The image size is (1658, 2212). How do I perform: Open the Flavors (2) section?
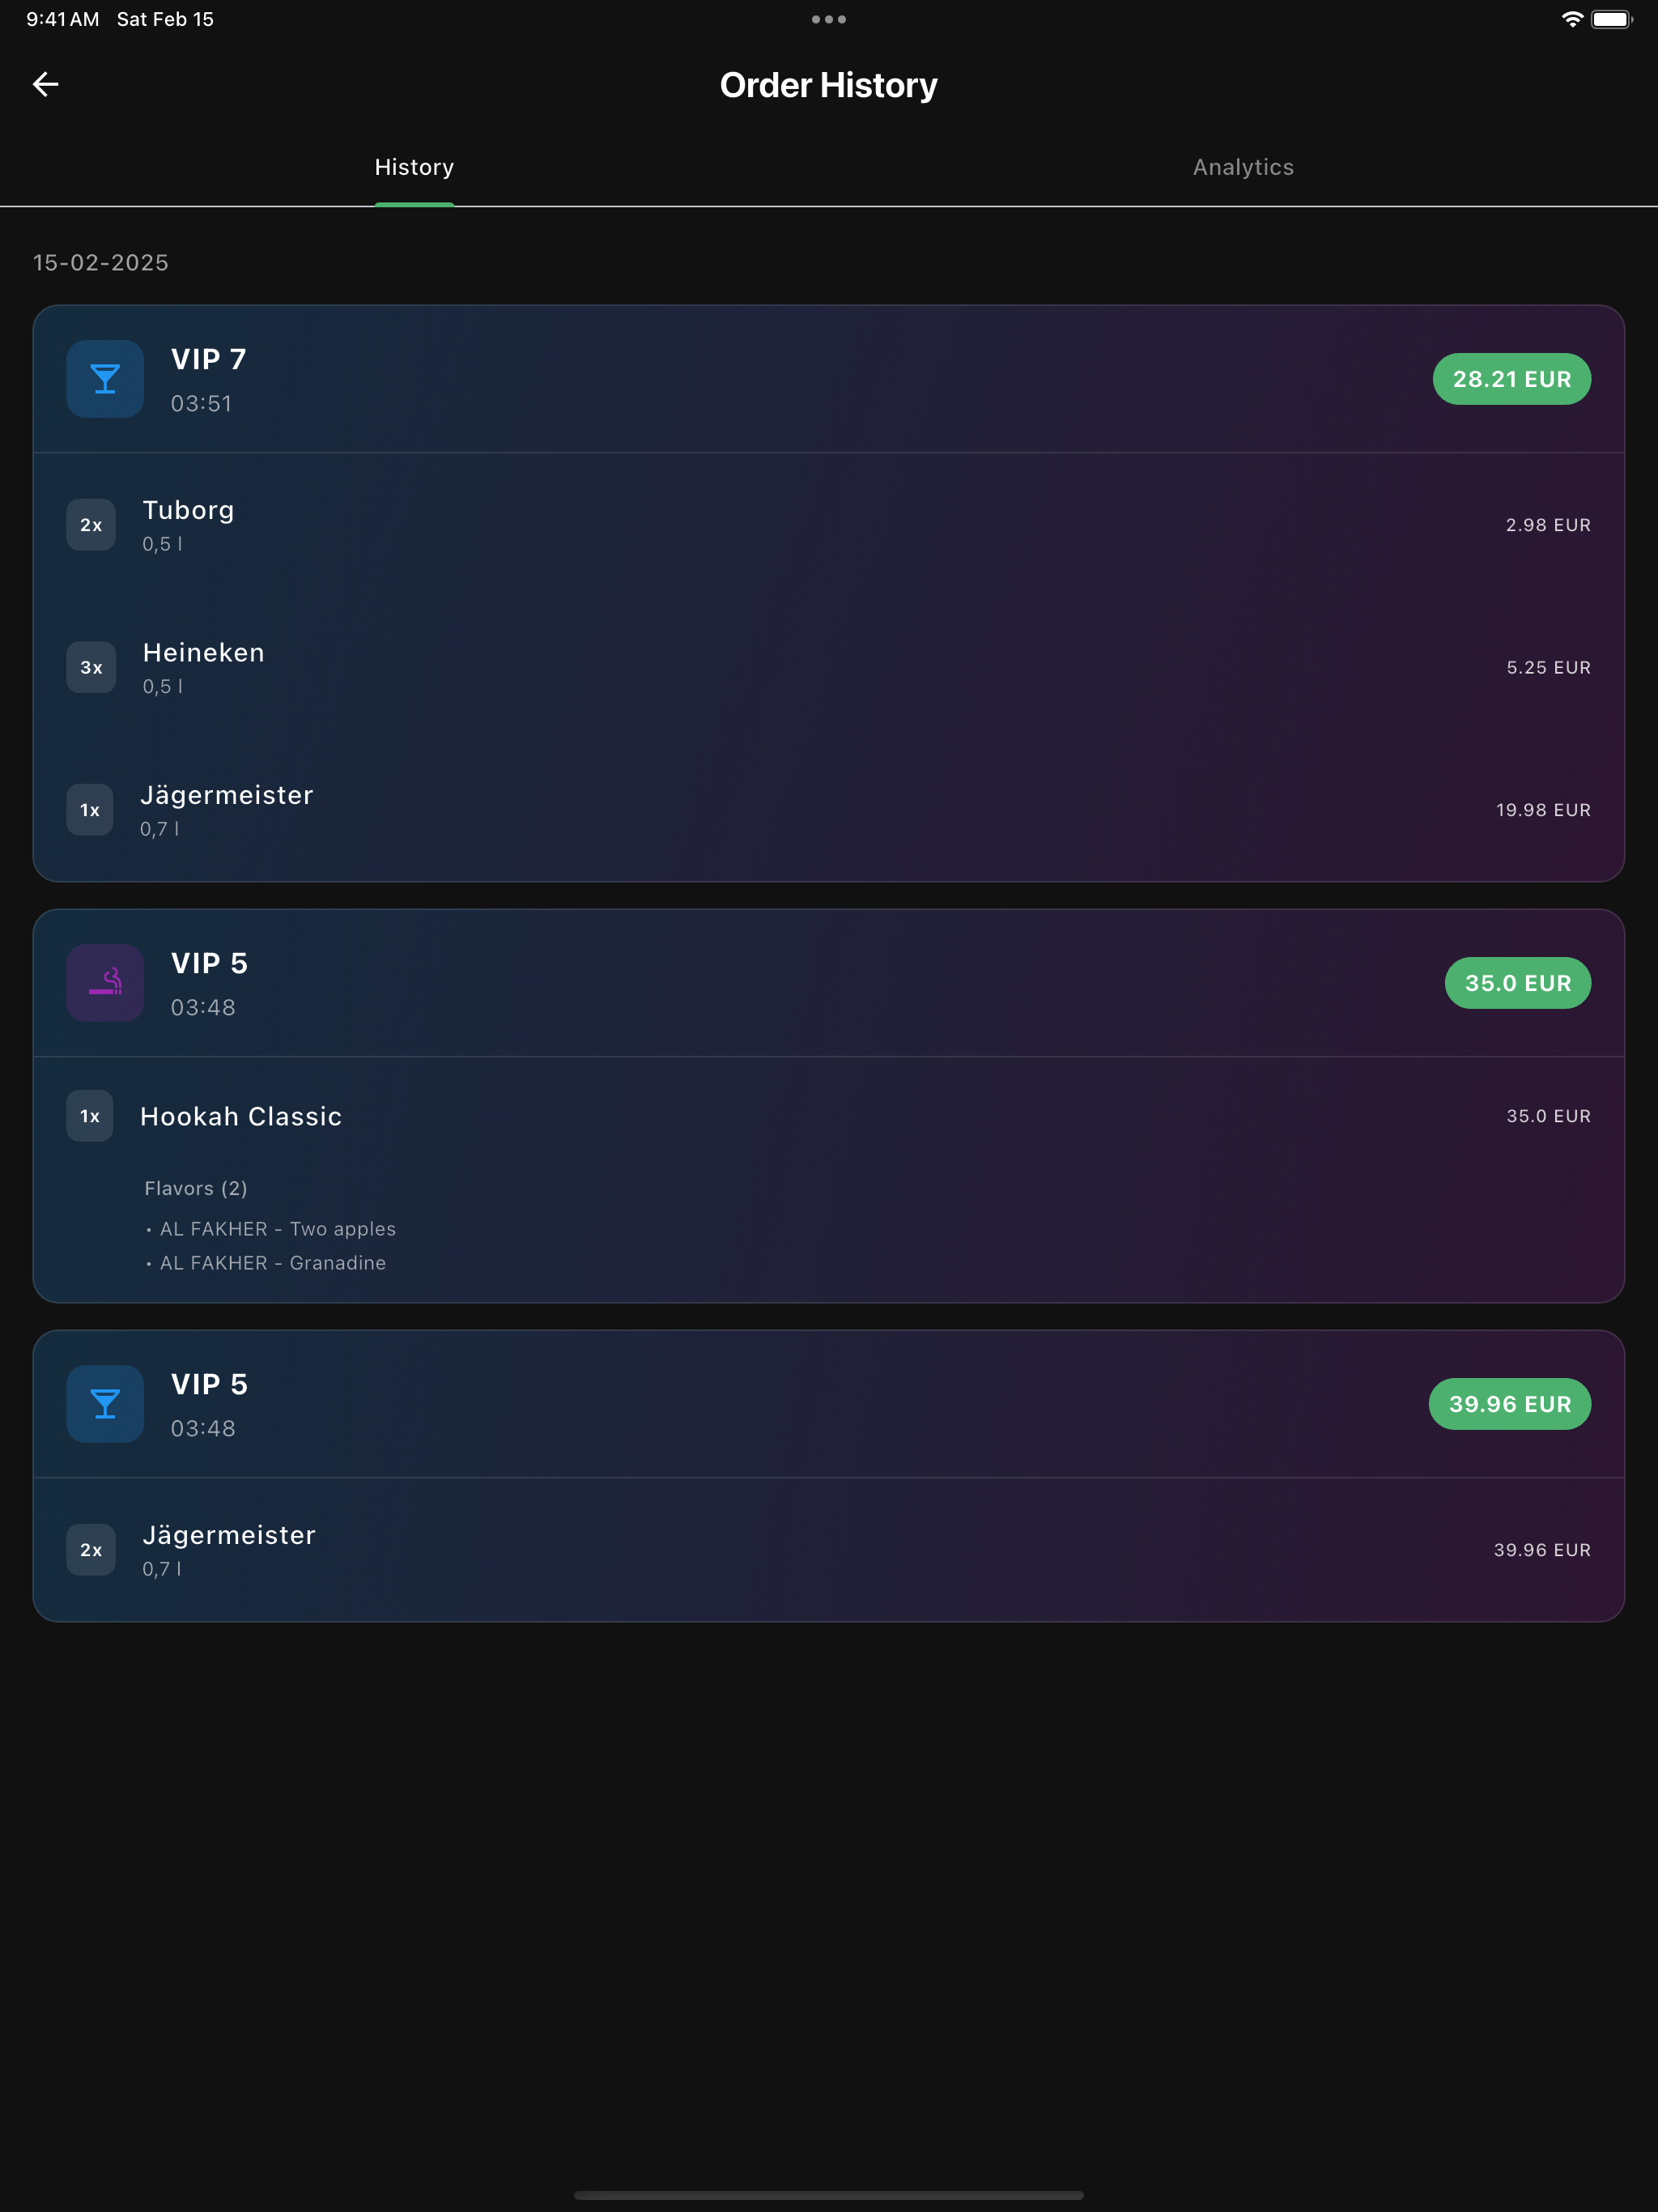(x=196, y=1188)
